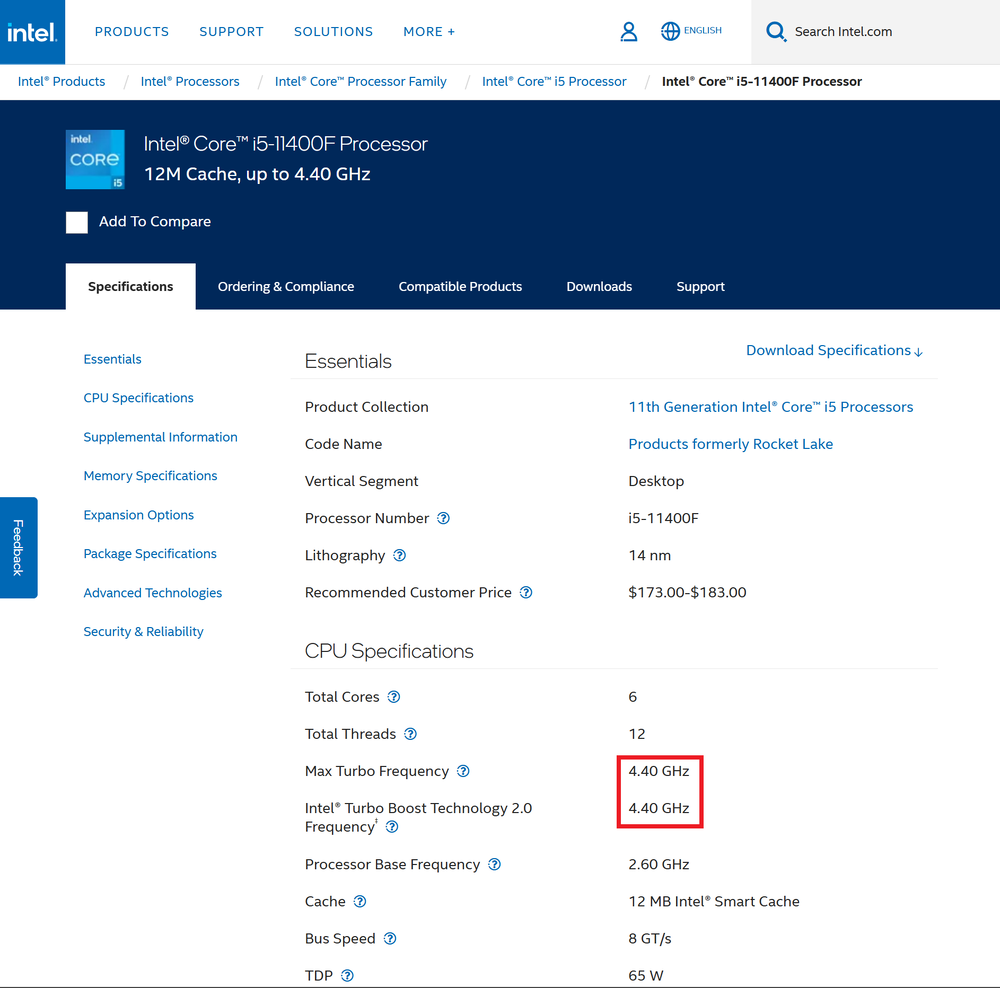Click Download Specifications link

point(834,350)
